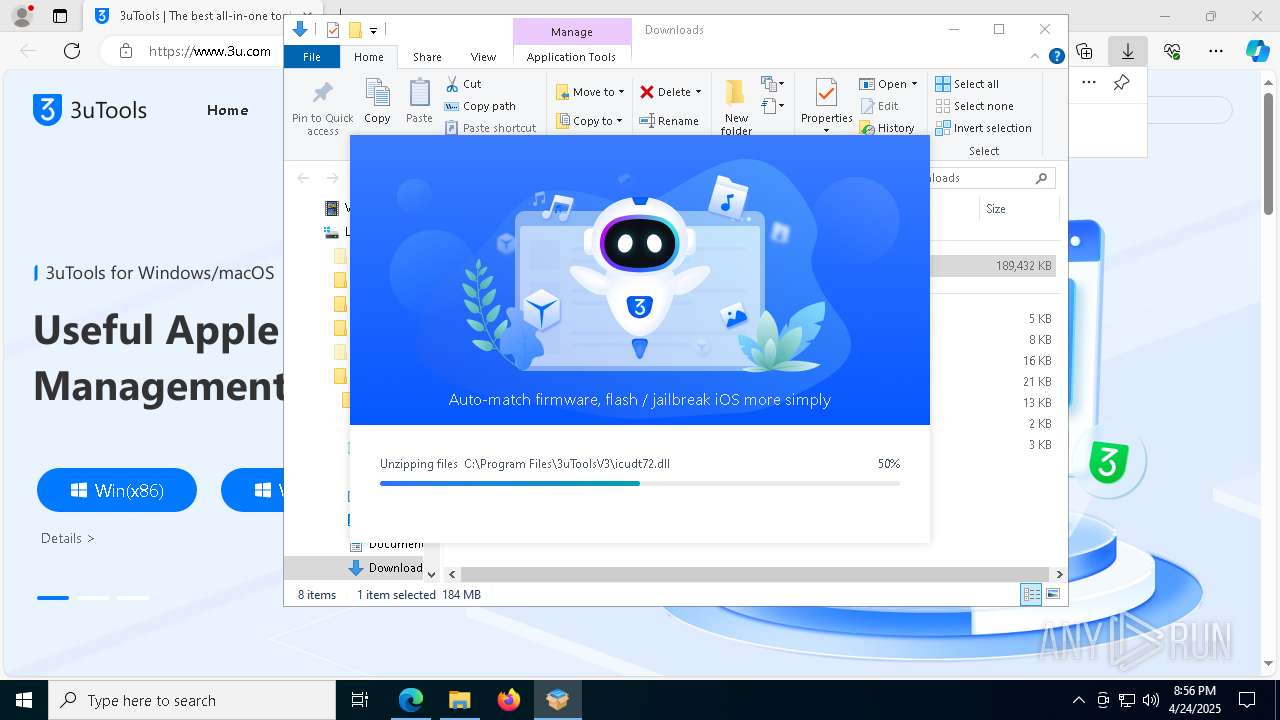Open Edge Downloads icon

1128,51
